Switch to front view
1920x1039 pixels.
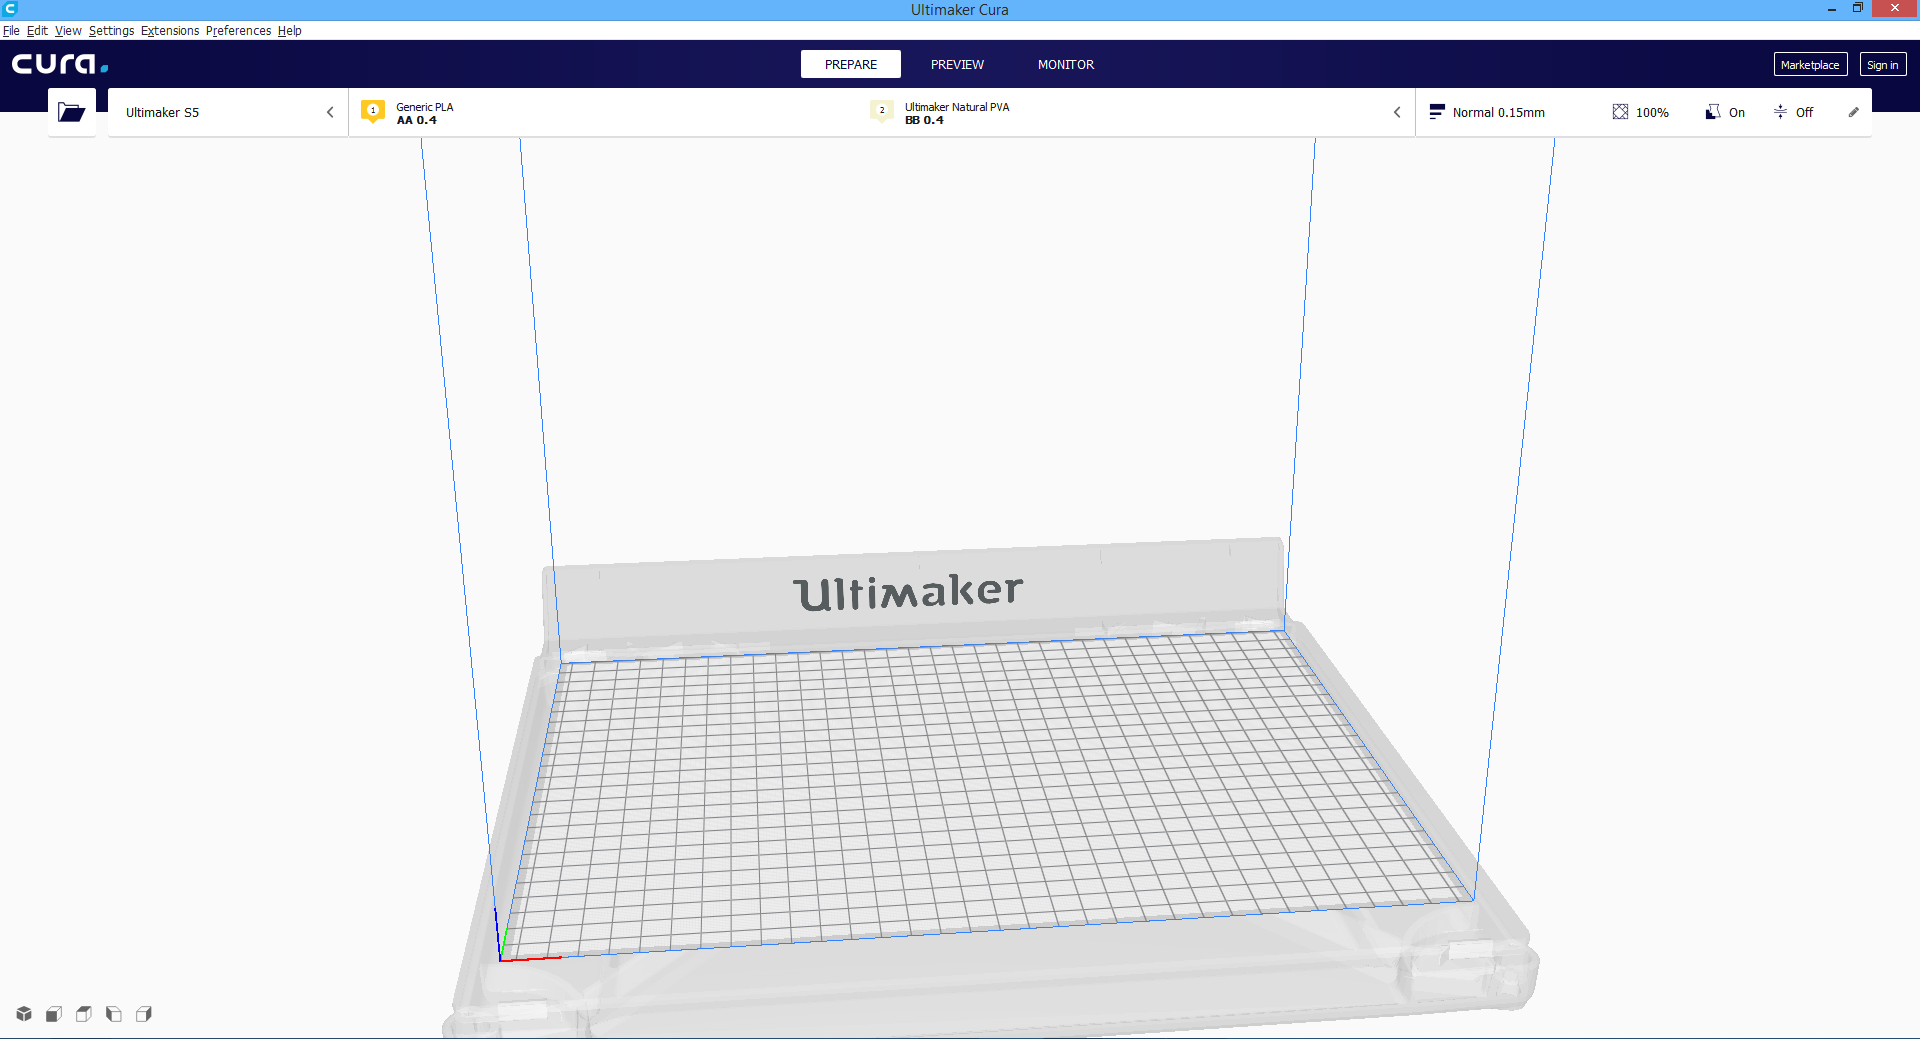tap(54, 1014)
